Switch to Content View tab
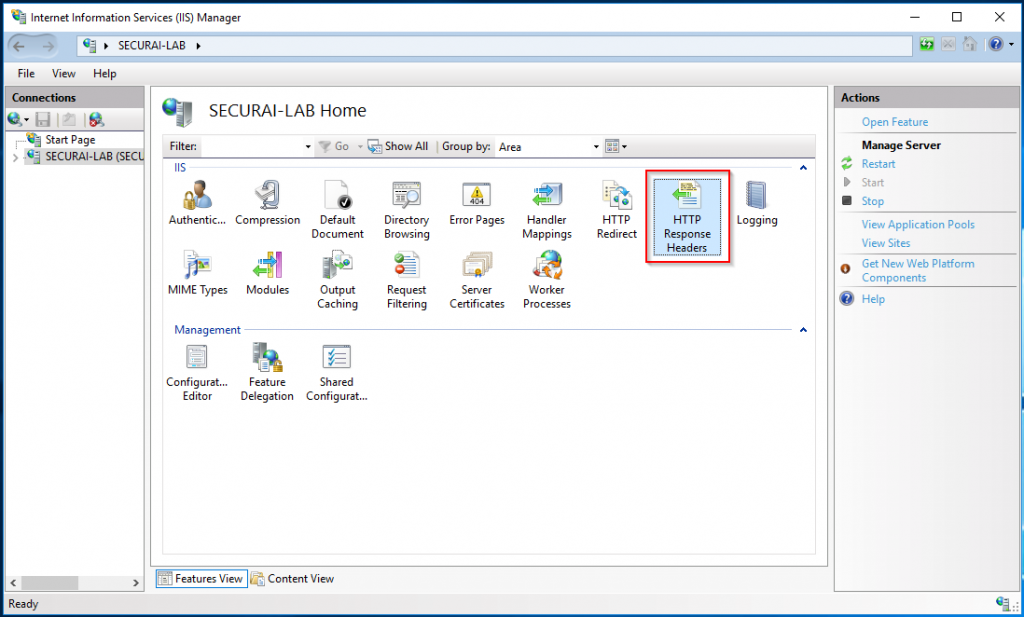This screenshot has width=1024, height=617. pos(292,578)
